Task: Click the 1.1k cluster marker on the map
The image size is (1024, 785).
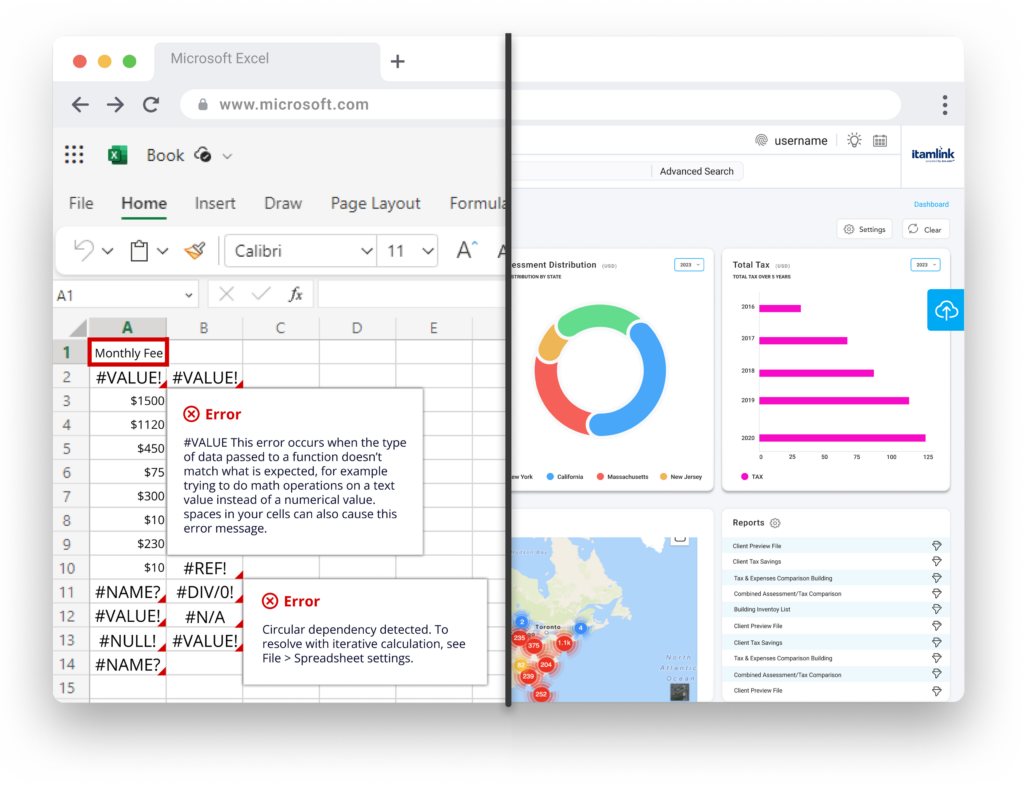Action: tap(564, 643)
